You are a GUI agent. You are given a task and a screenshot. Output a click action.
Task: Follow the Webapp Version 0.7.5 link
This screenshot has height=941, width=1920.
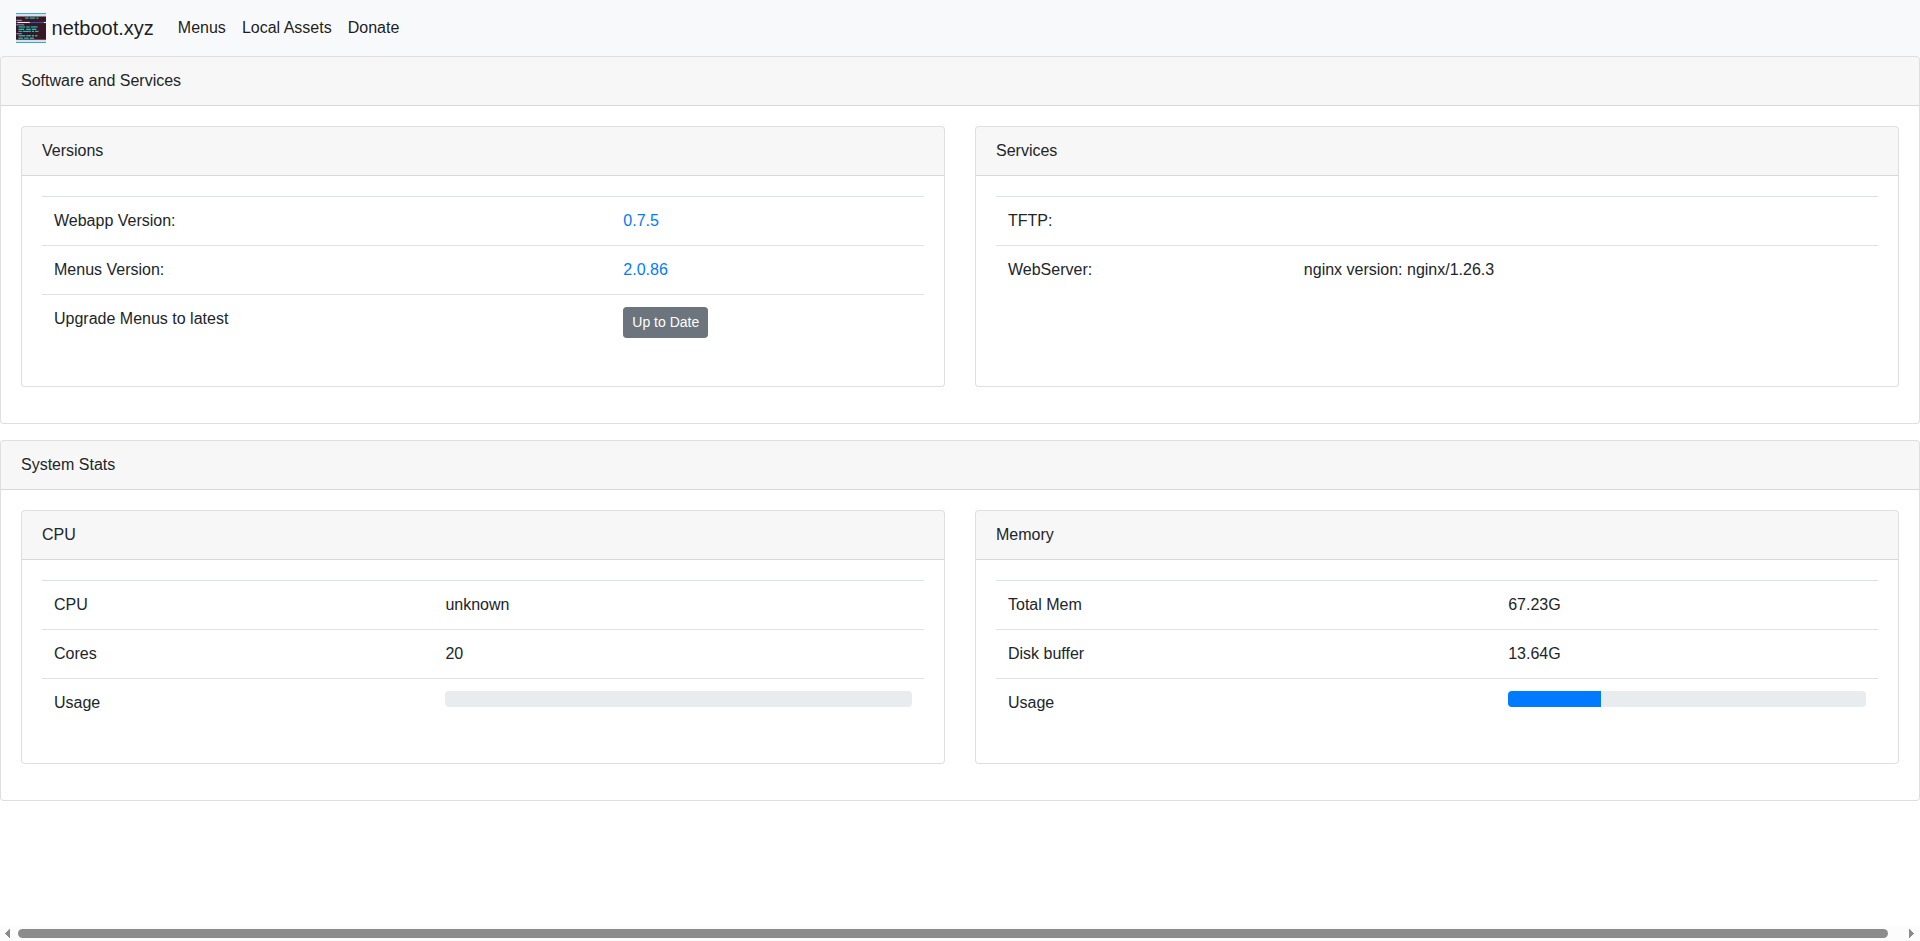point(641,221)
